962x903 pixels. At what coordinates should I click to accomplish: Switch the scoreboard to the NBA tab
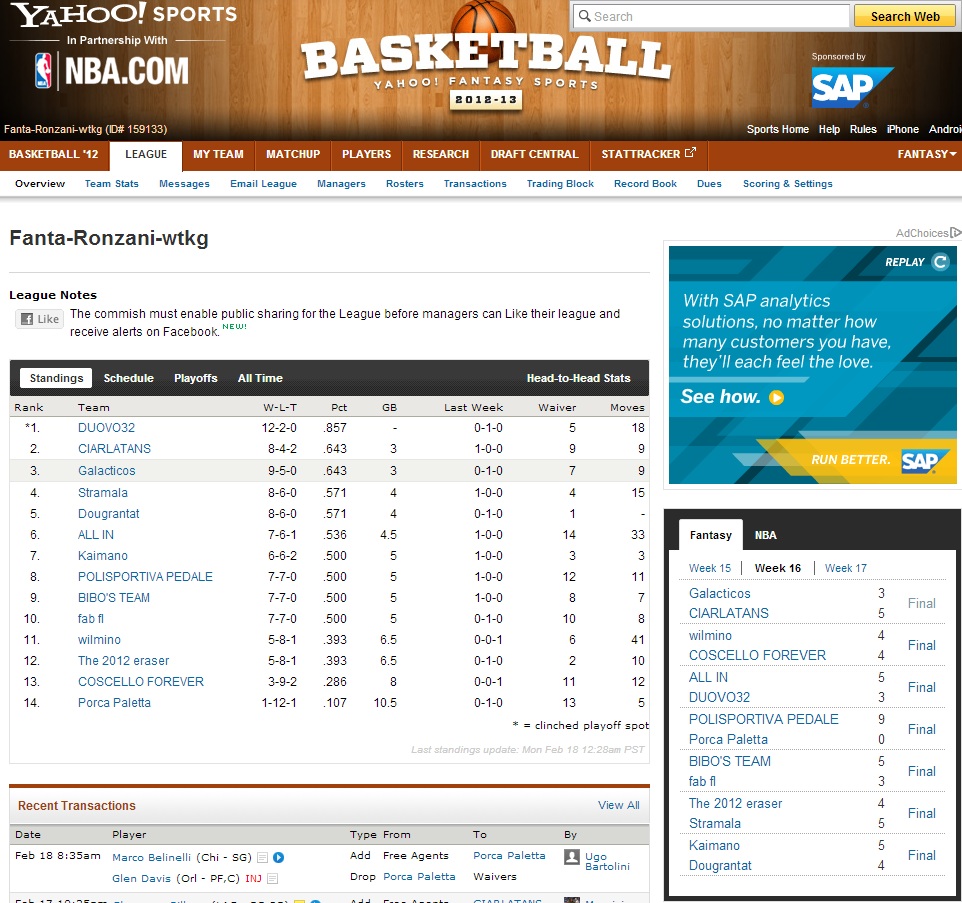click(x=765, y=535)
